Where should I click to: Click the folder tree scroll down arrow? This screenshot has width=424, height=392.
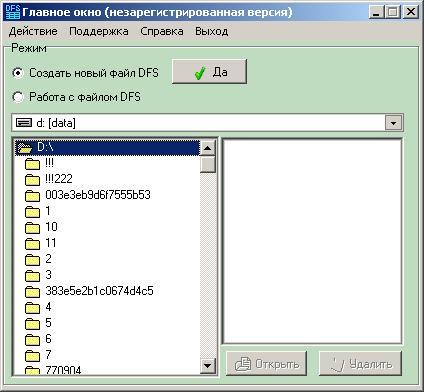pos(208,366)
